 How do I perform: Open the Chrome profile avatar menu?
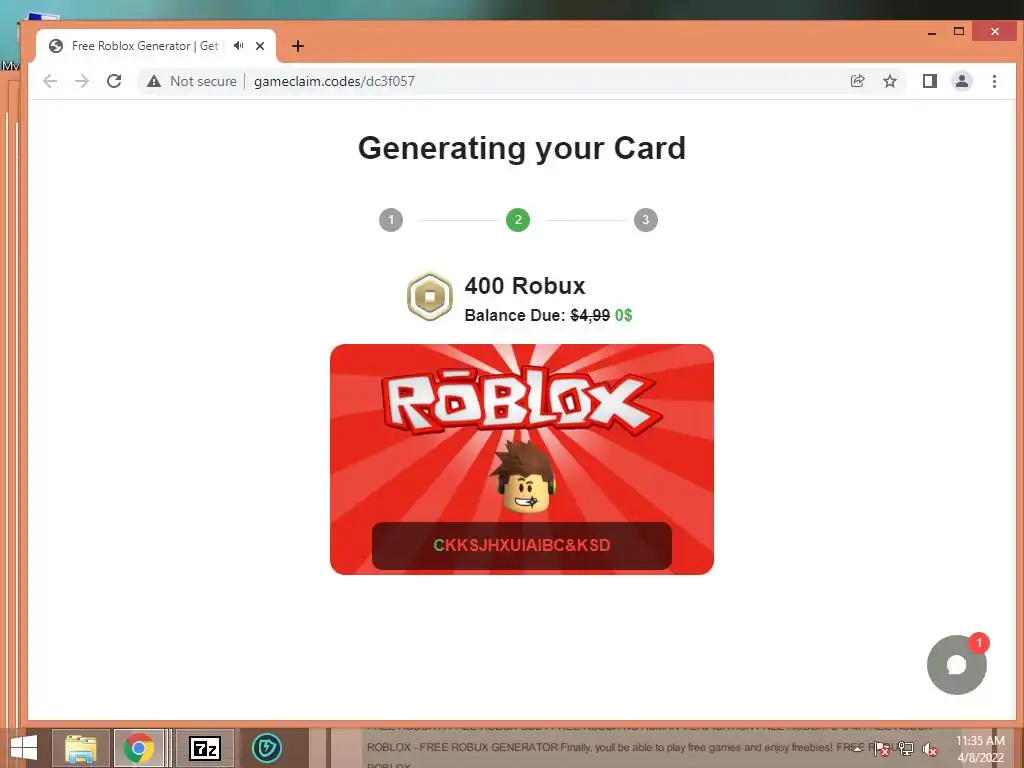click(x=962, y=81)
